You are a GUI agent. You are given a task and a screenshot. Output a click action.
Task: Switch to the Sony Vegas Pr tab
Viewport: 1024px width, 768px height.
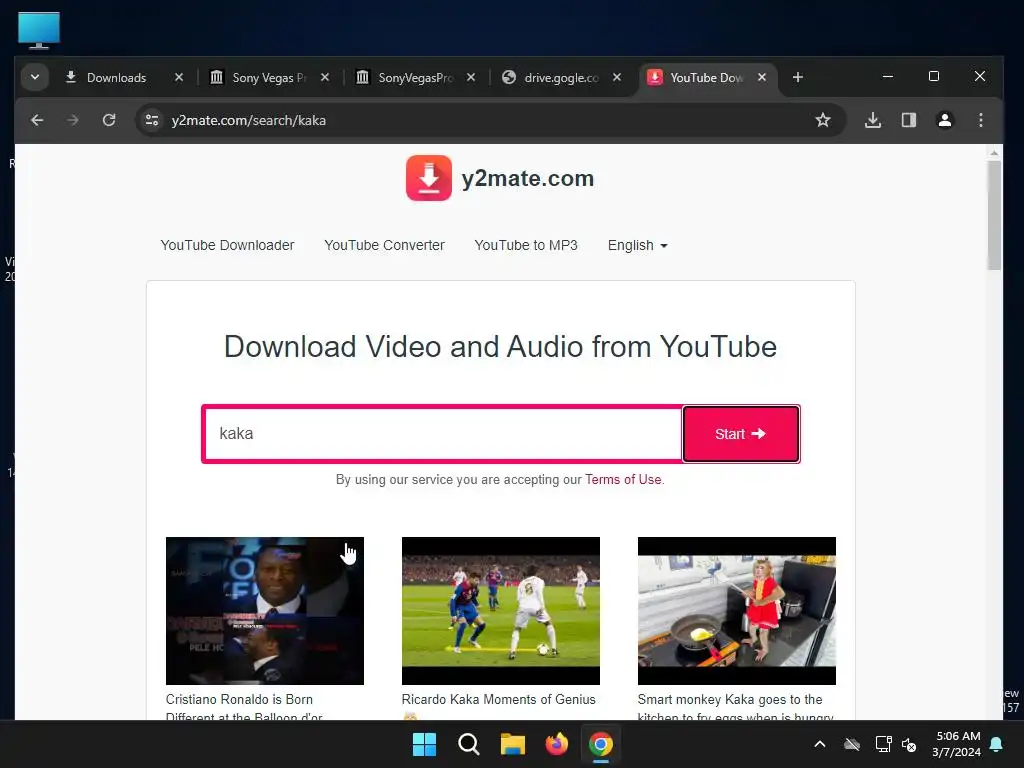coord(269,78)
